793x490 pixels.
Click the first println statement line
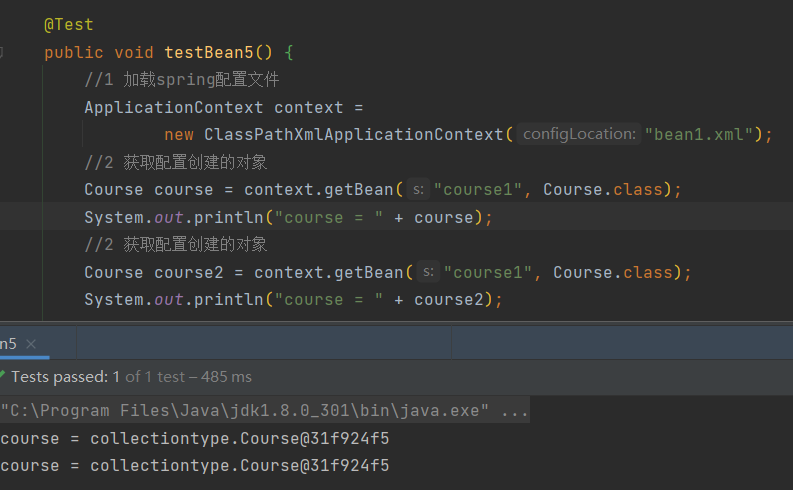click(288, 217)
